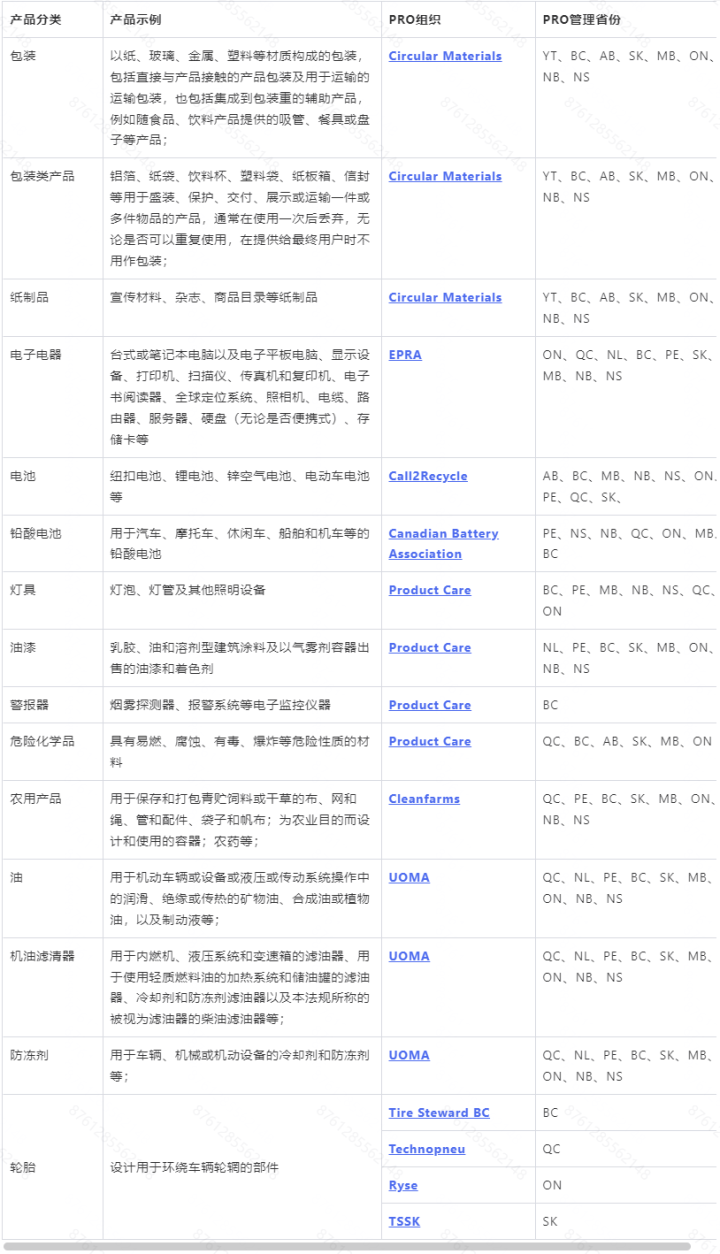Viewport: 720px width, 1254px height.
Task: Open Product Care link in 警报器 row
Action: tap(430, 705)
